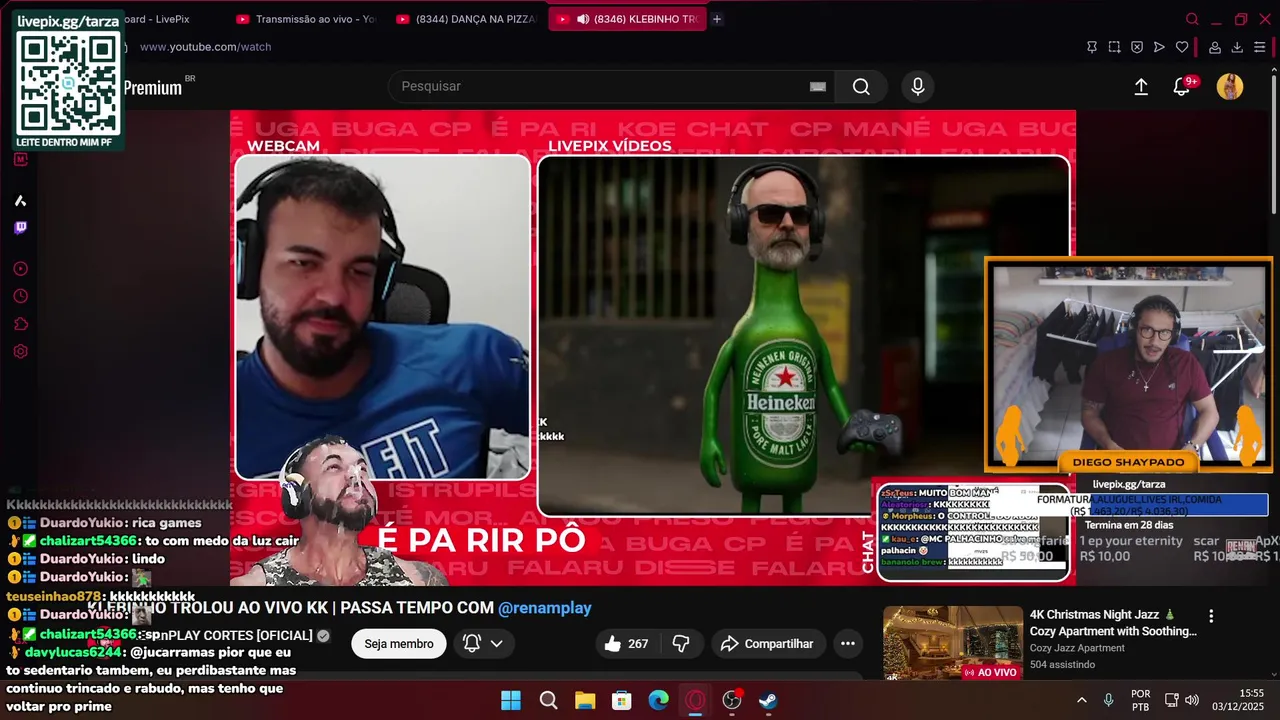Viewport: 1280px width, 720px height.
Task: Open OBS Studio from taskbar
Action: pyautogui.click(x=732, y=700)
